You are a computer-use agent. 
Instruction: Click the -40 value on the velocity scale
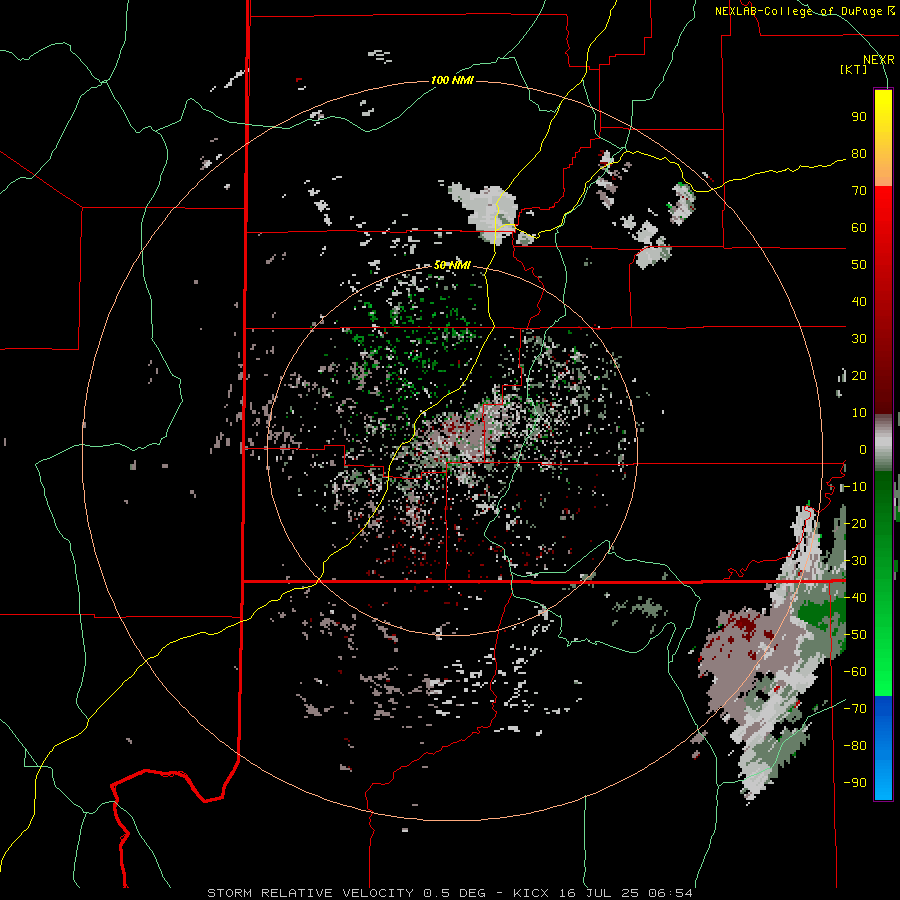(x=855, y=598)
